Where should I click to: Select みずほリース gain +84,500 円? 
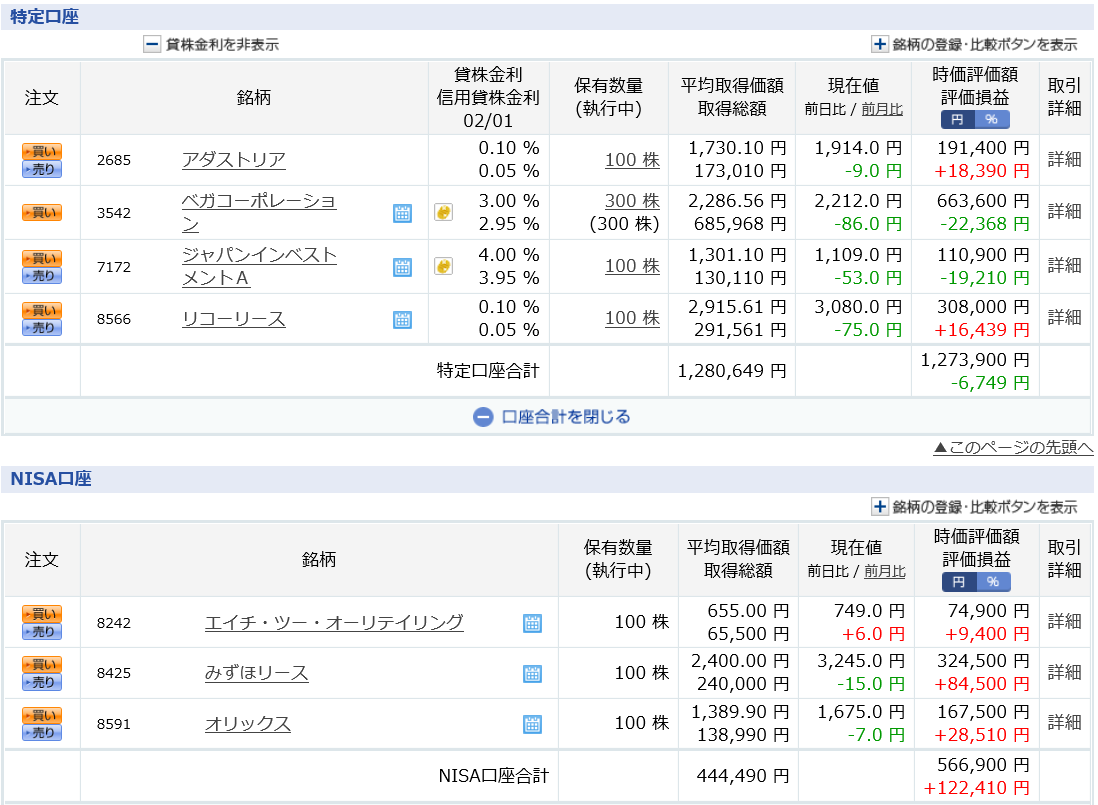coord(982,684)
